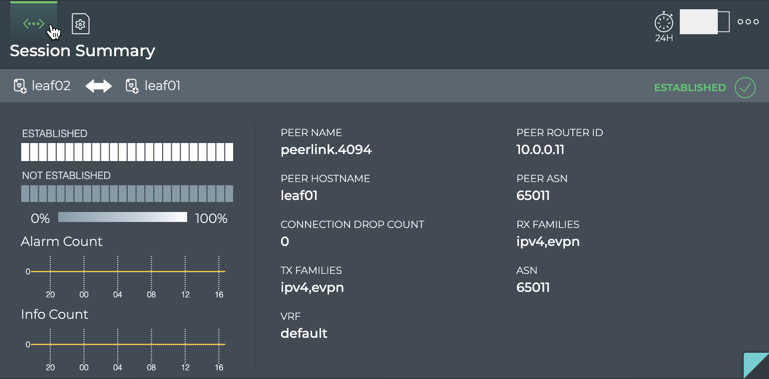Click the 0% to 100% gradient legend
The width and height of the screenshot is (769, 379).
pos(123,217)
